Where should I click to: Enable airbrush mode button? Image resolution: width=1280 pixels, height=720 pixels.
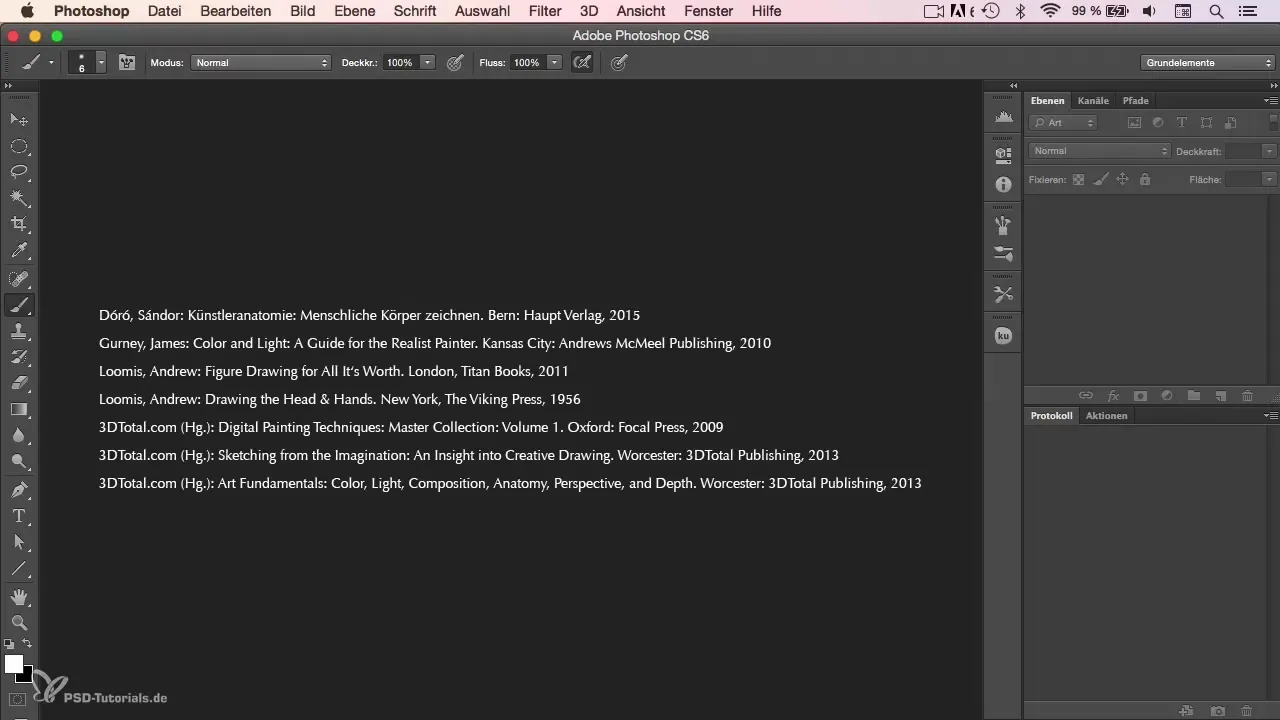click(581, 62)
